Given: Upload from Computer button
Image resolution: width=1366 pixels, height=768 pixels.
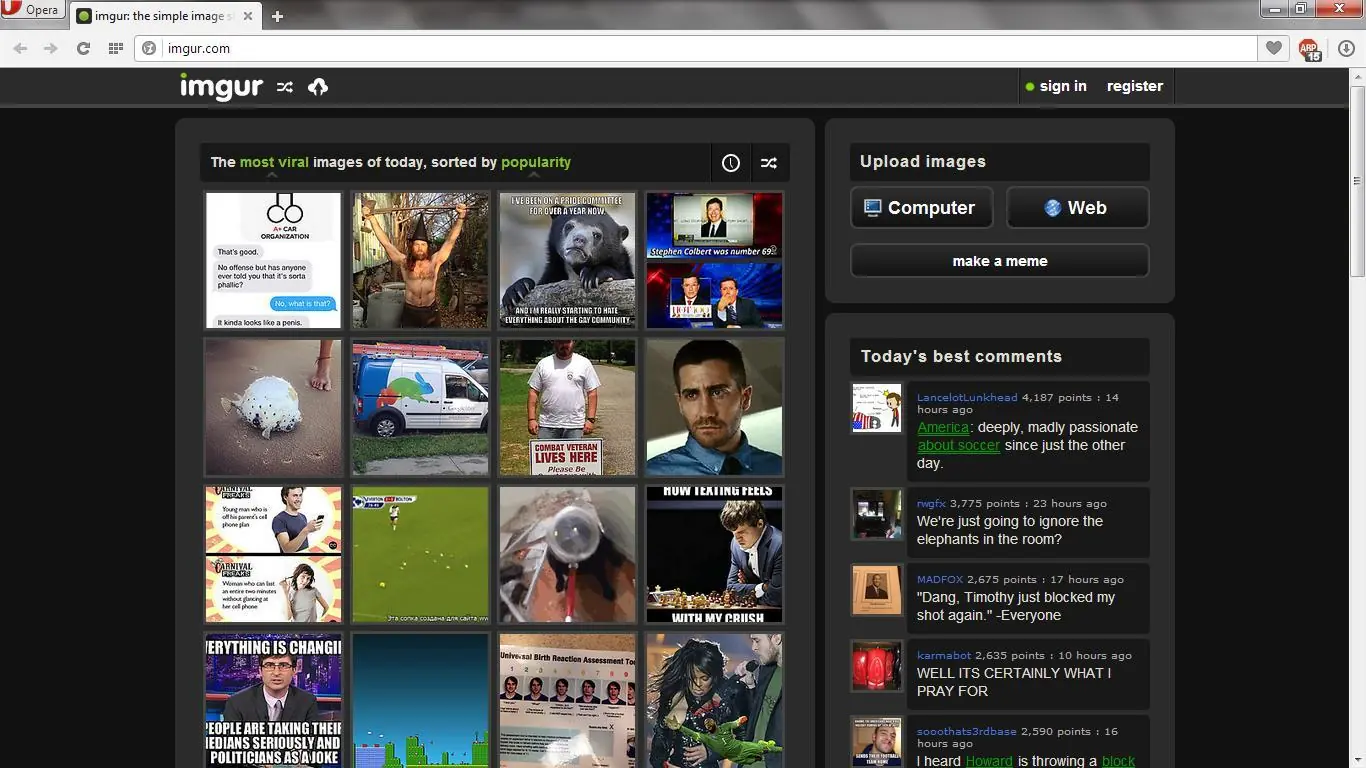Looking at the screenshot, I should point(921,208).
